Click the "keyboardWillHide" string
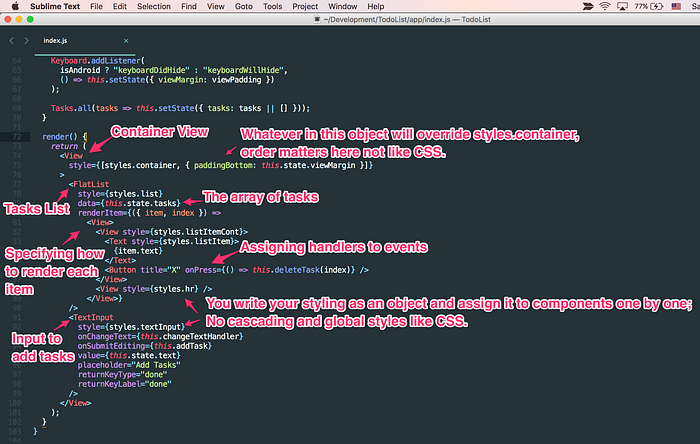This screenshot has height=444, width=700. [243, 70]
